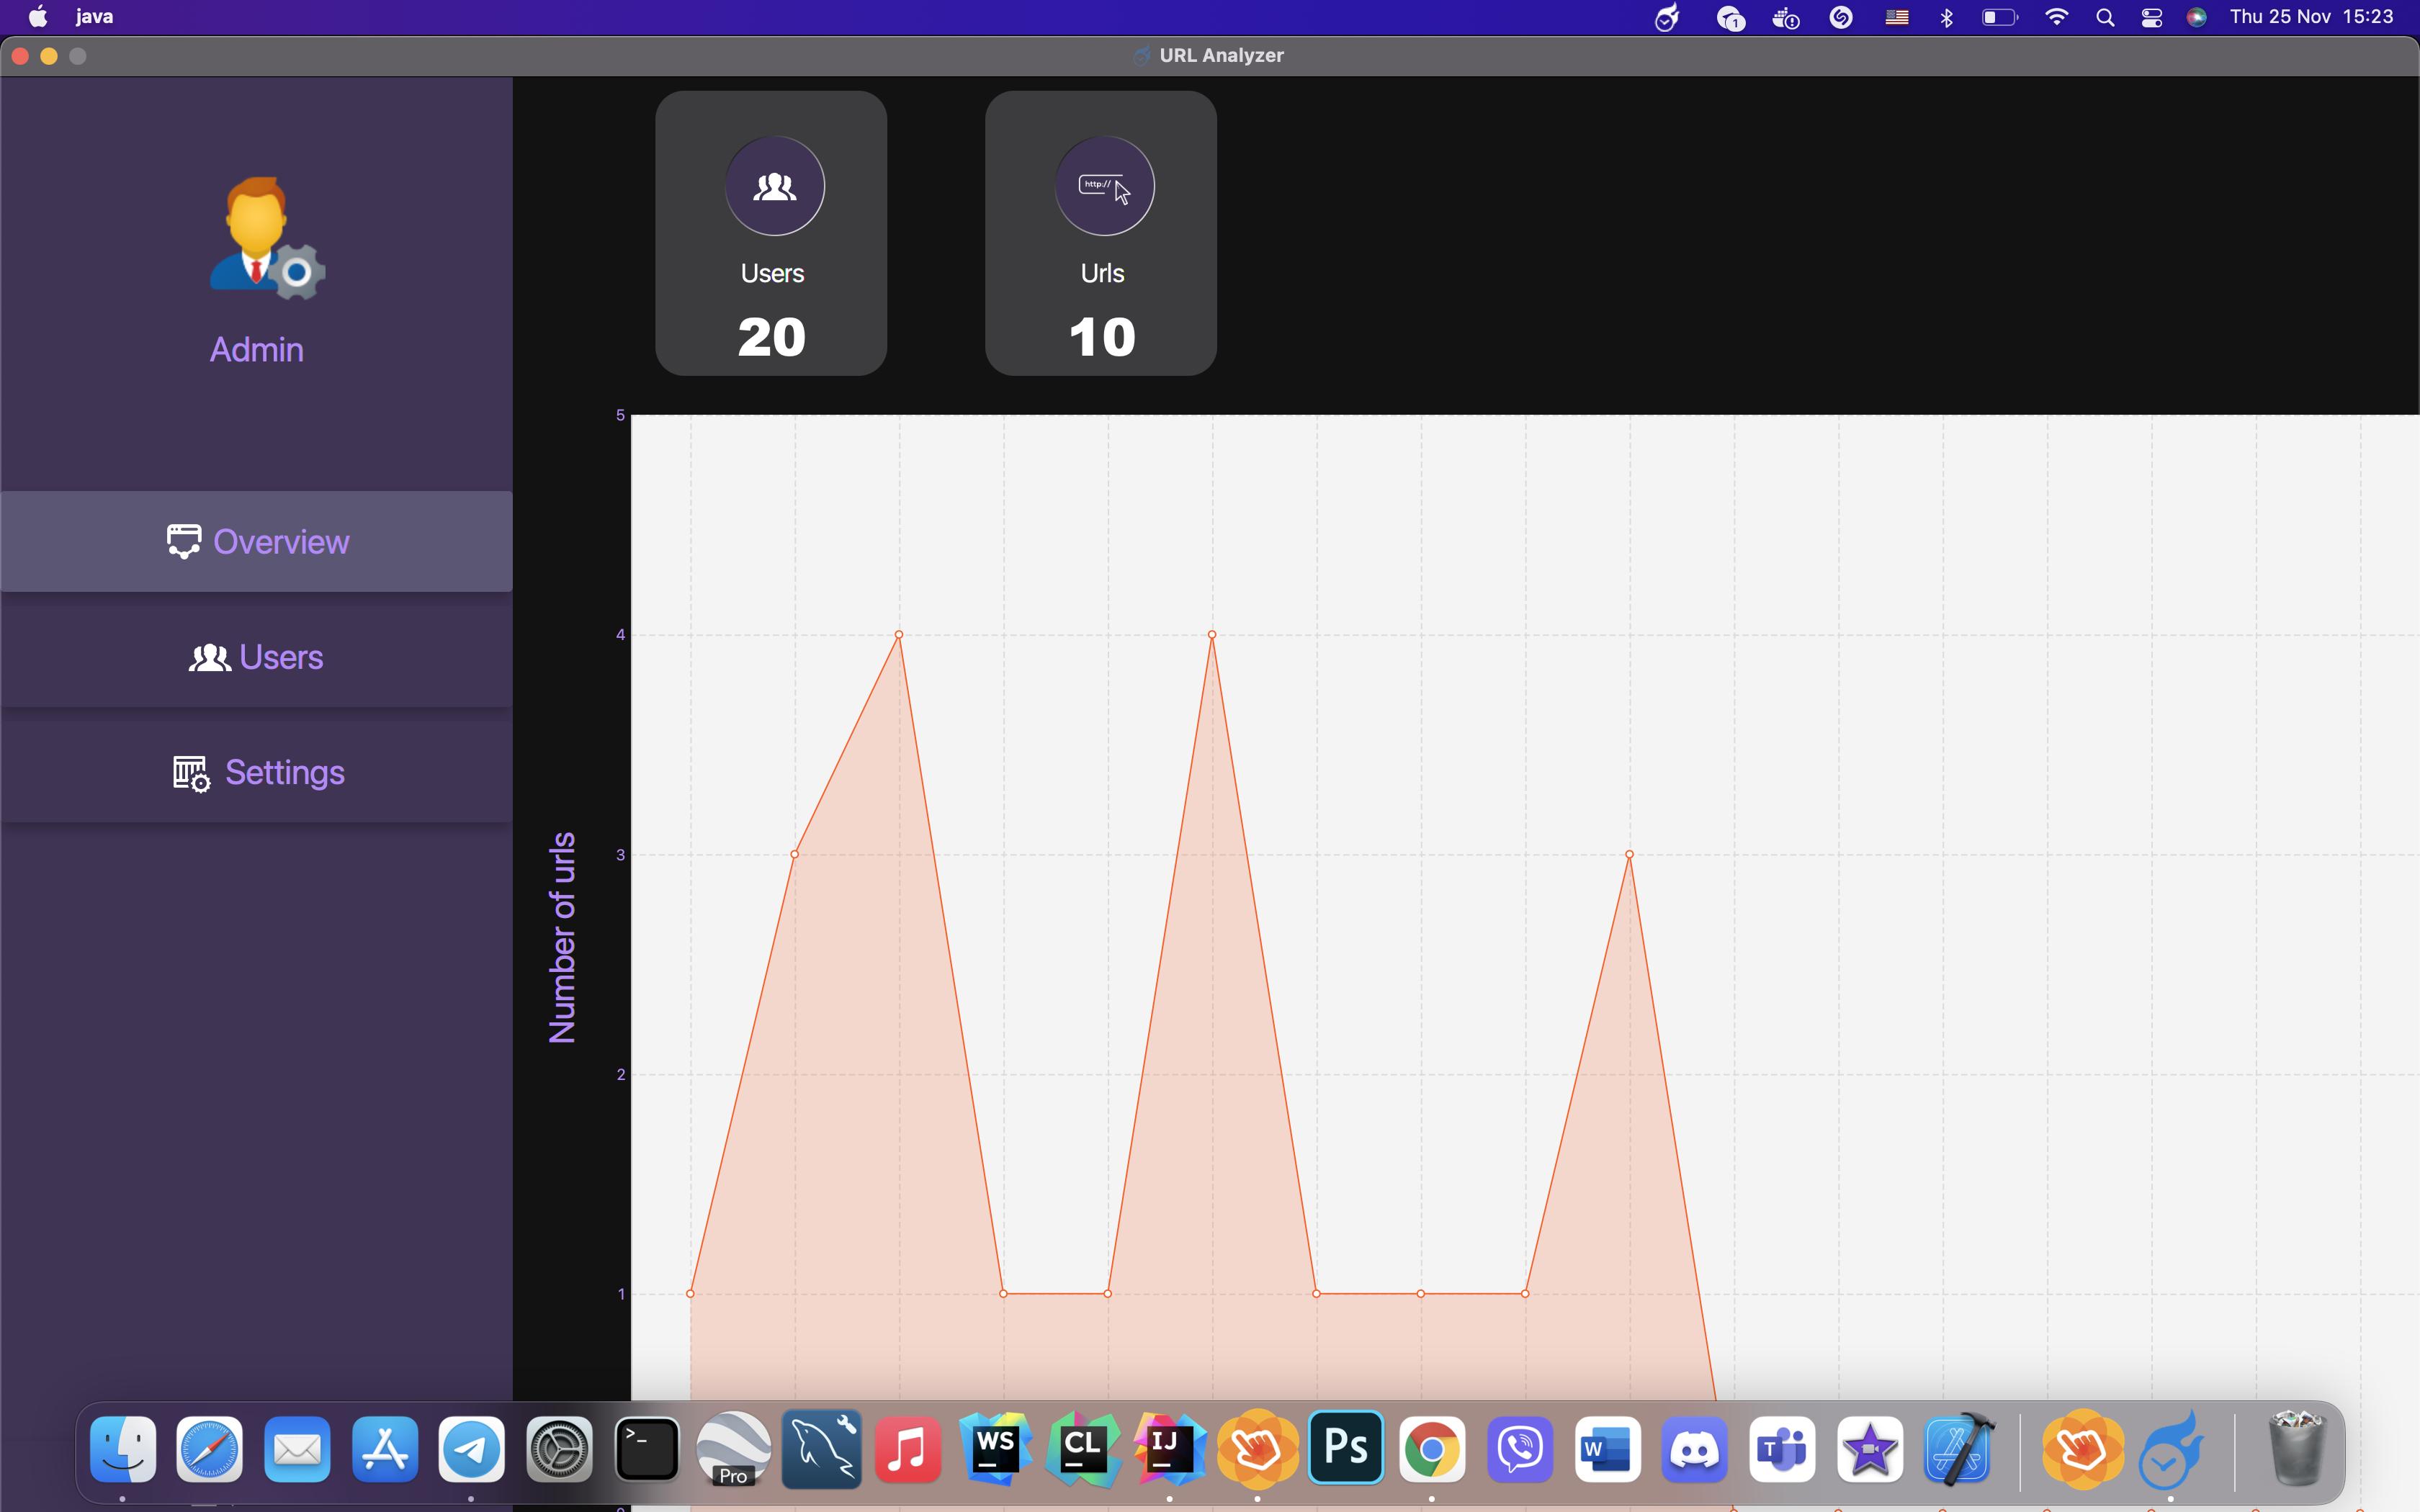2420x1512 pixels.
Task: Open the Settings sidebar section
Action: tap(256, 772)
